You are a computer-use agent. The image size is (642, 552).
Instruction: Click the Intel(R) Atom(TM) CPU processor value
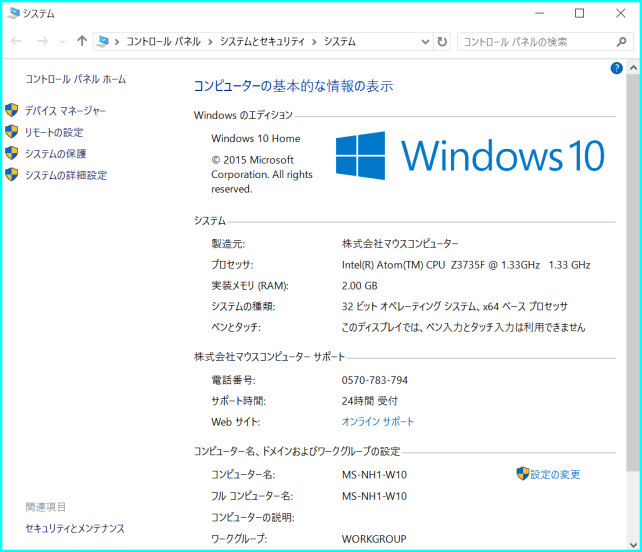(x=466, y=265)
